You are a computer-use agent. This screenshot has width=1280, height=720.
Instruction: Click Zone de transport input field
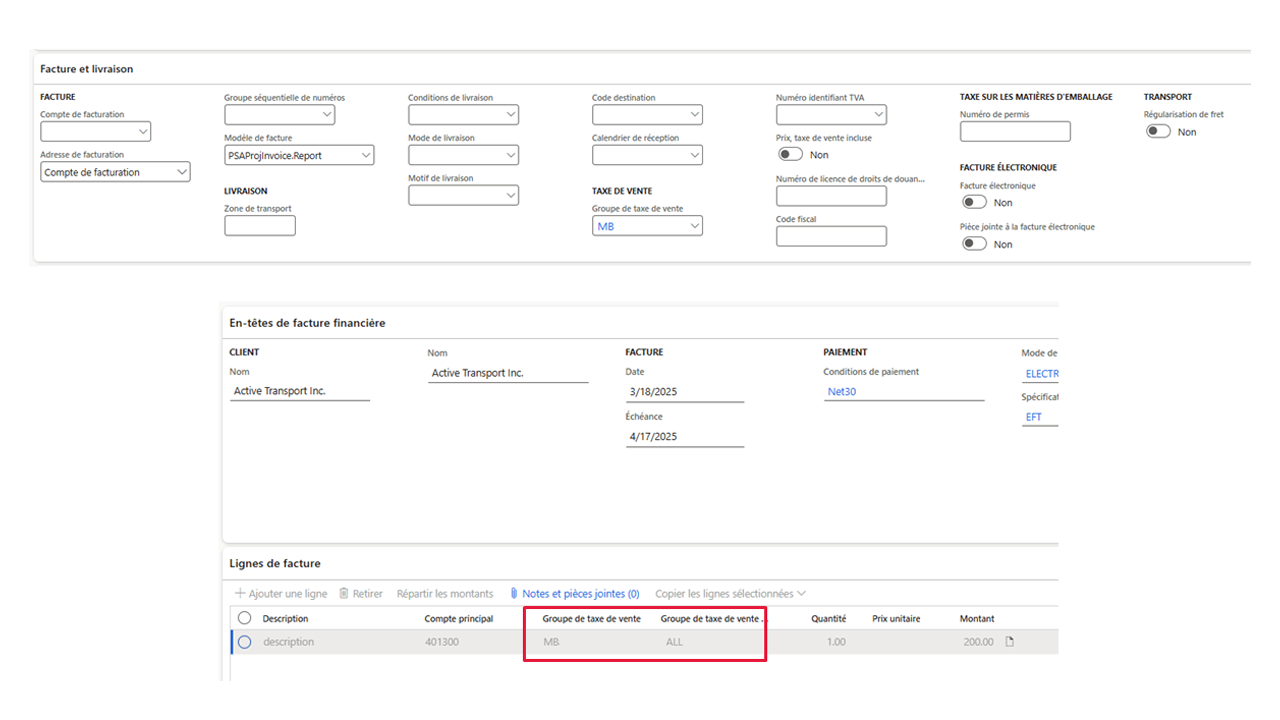pyautogui.click(x=260, y=226)
